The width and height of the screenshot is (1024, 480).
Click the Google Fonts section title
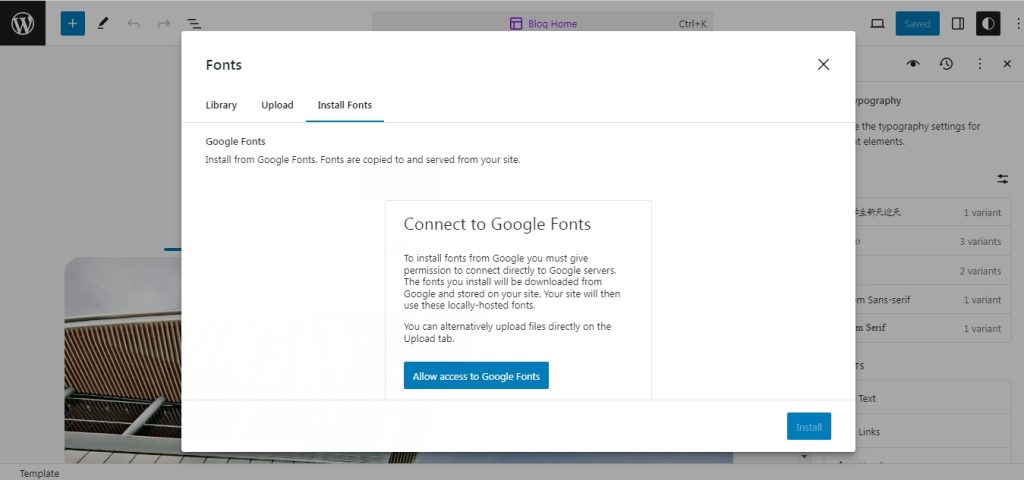tap(235, 141)
